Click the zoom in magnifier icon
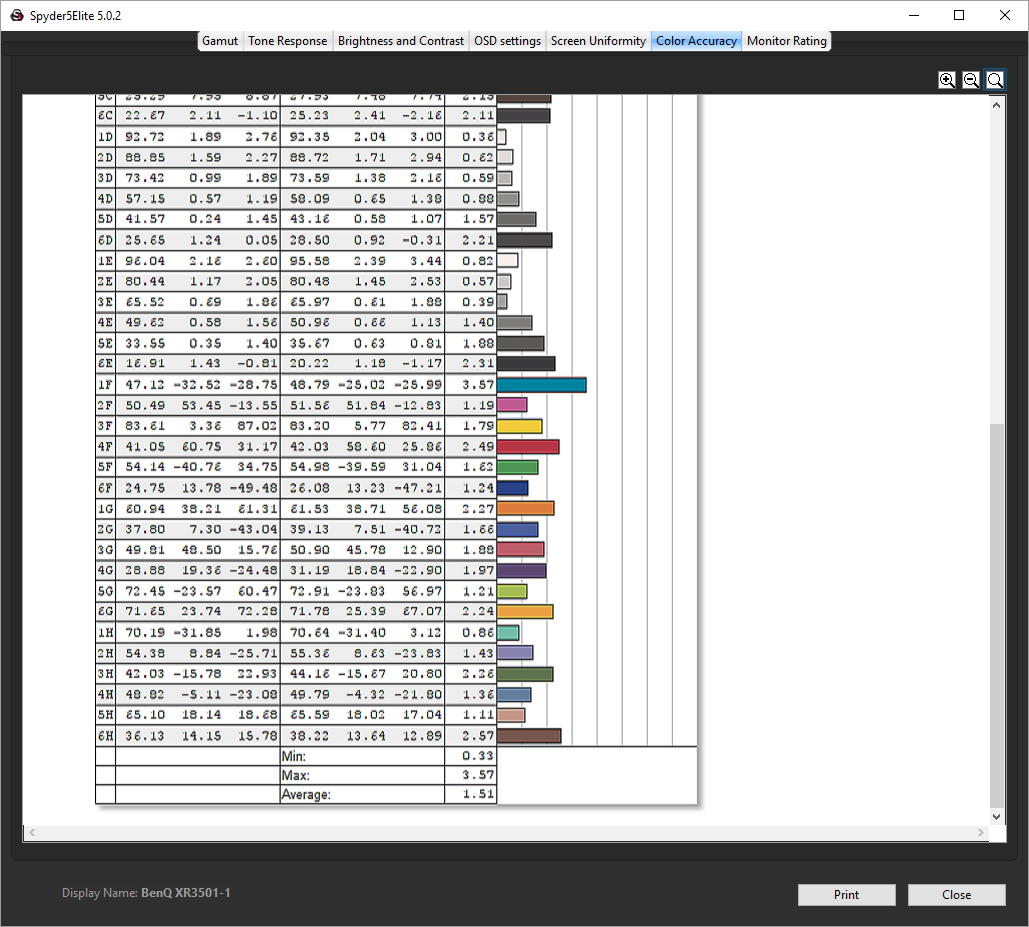Image resolution: width=1029 pixels, height=927 pixels. [x=946, y=80]
